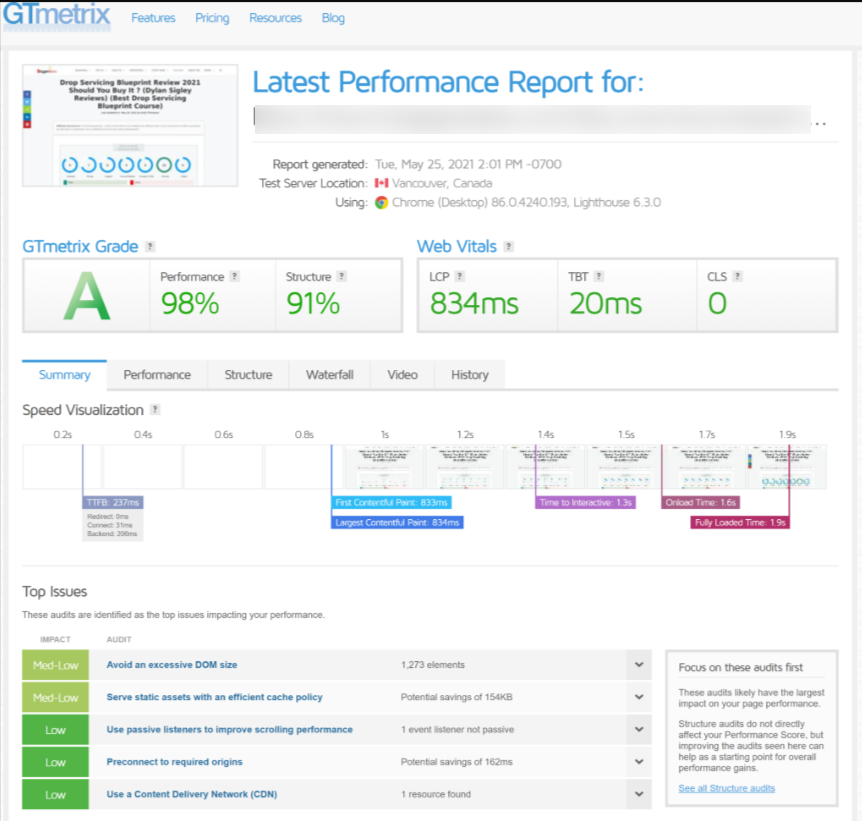Click the help icon next to Structure score

tap(341, 276)
